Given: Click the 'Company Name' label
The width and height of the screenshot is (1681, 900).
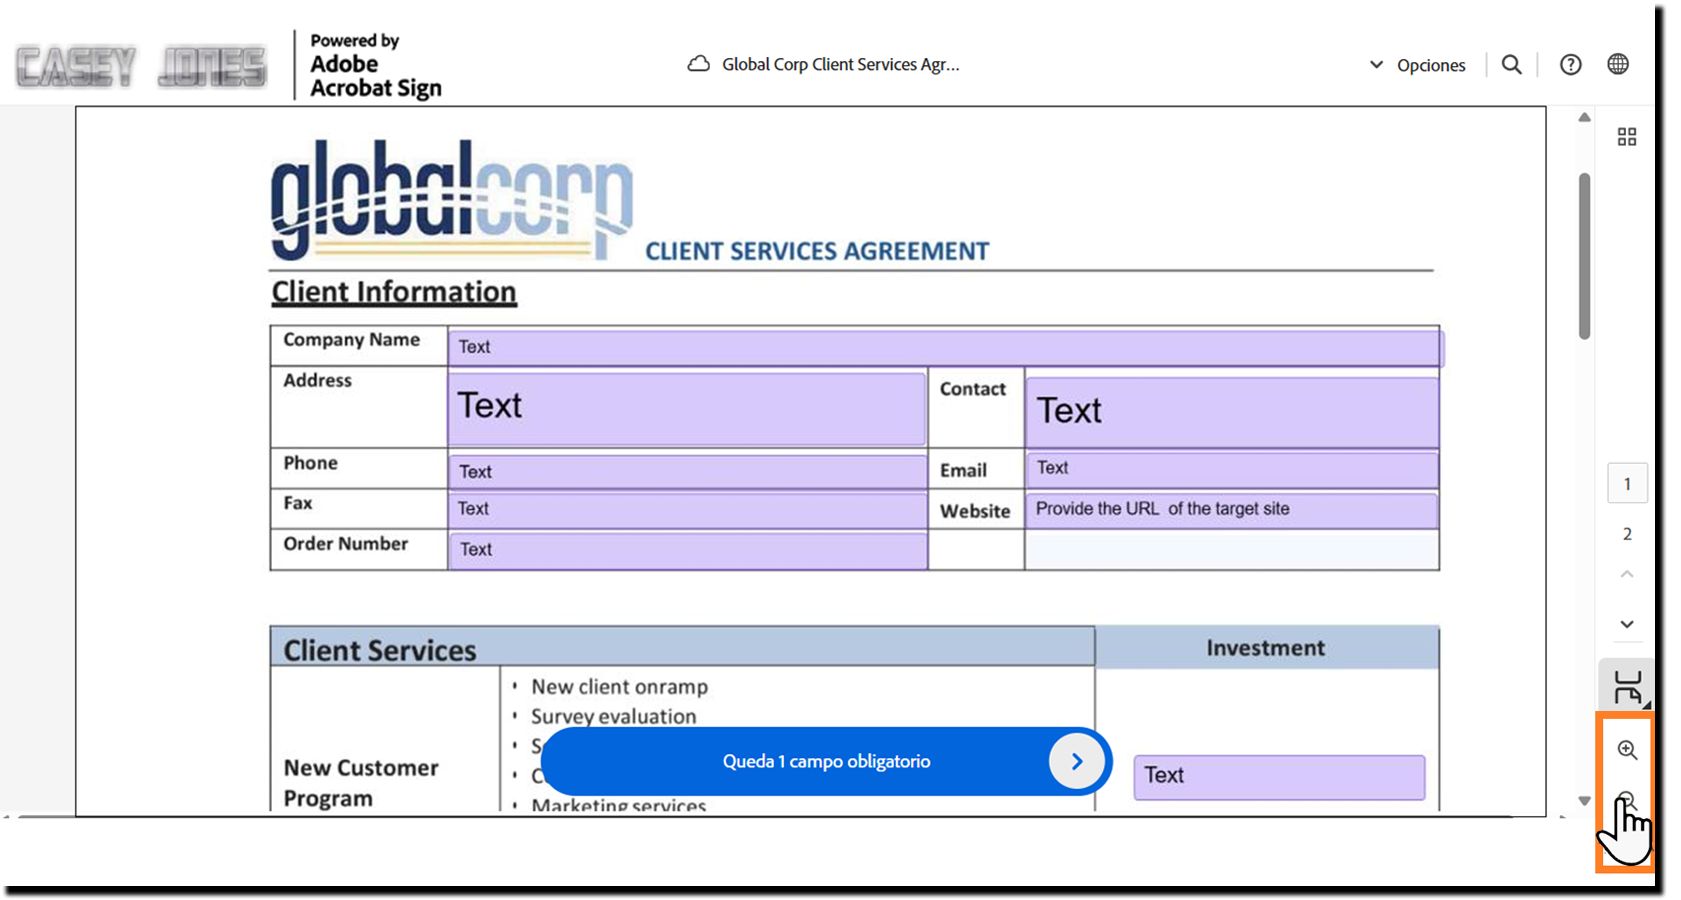Looking at the screenshot, I should (x=351, y=340).
